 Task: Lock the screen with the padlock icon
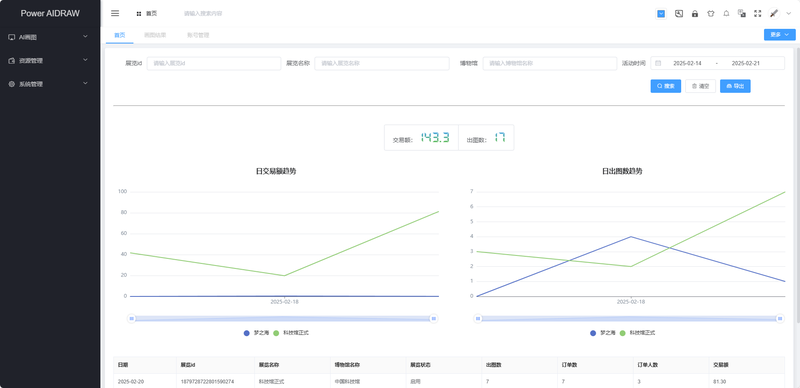pos(695,14)
